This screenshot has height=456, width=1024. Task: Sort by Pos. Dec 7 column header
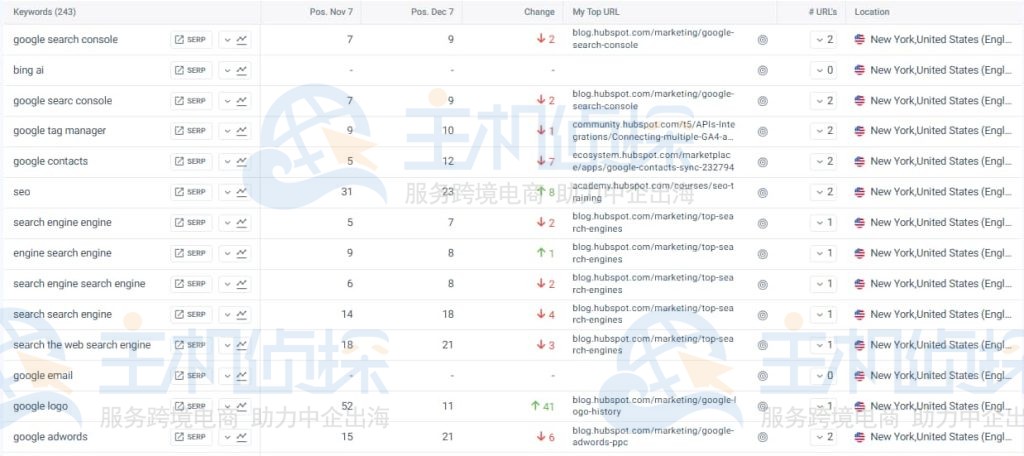(x=432, y=12)
